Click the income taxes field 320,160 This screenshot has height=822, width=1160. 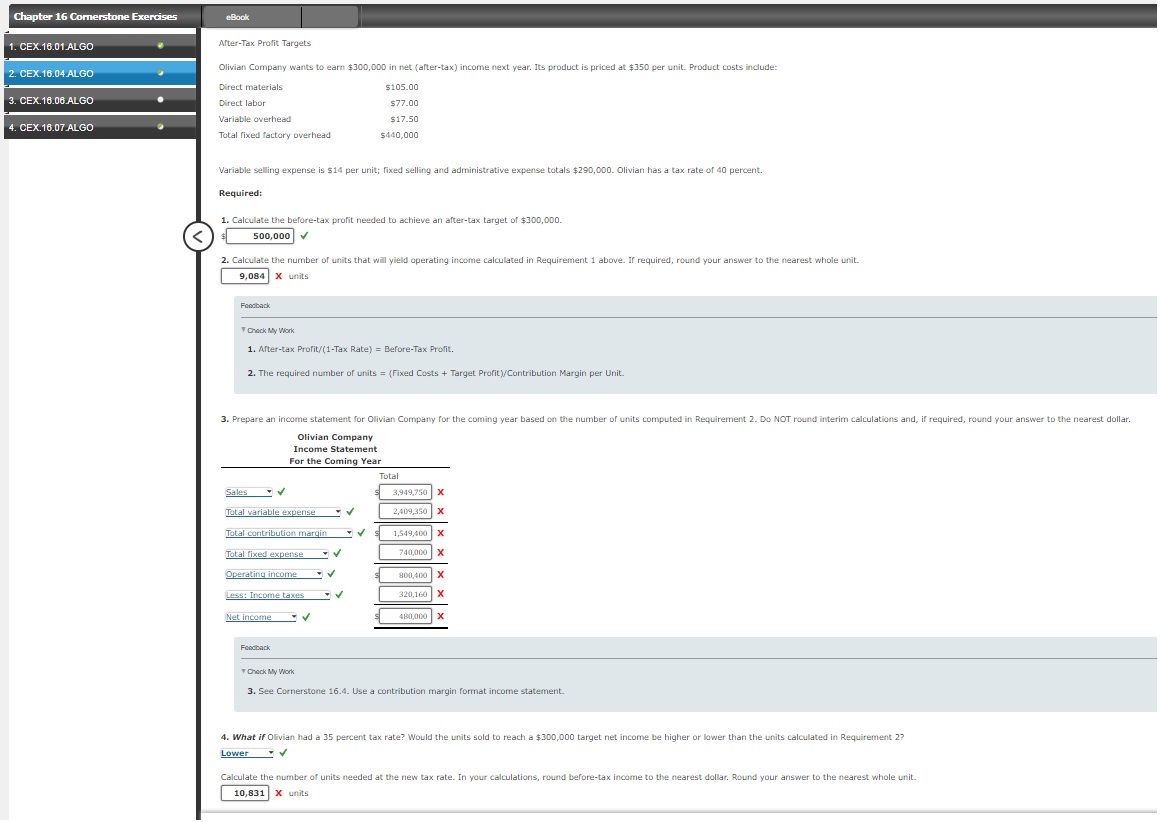pos(405,594)
